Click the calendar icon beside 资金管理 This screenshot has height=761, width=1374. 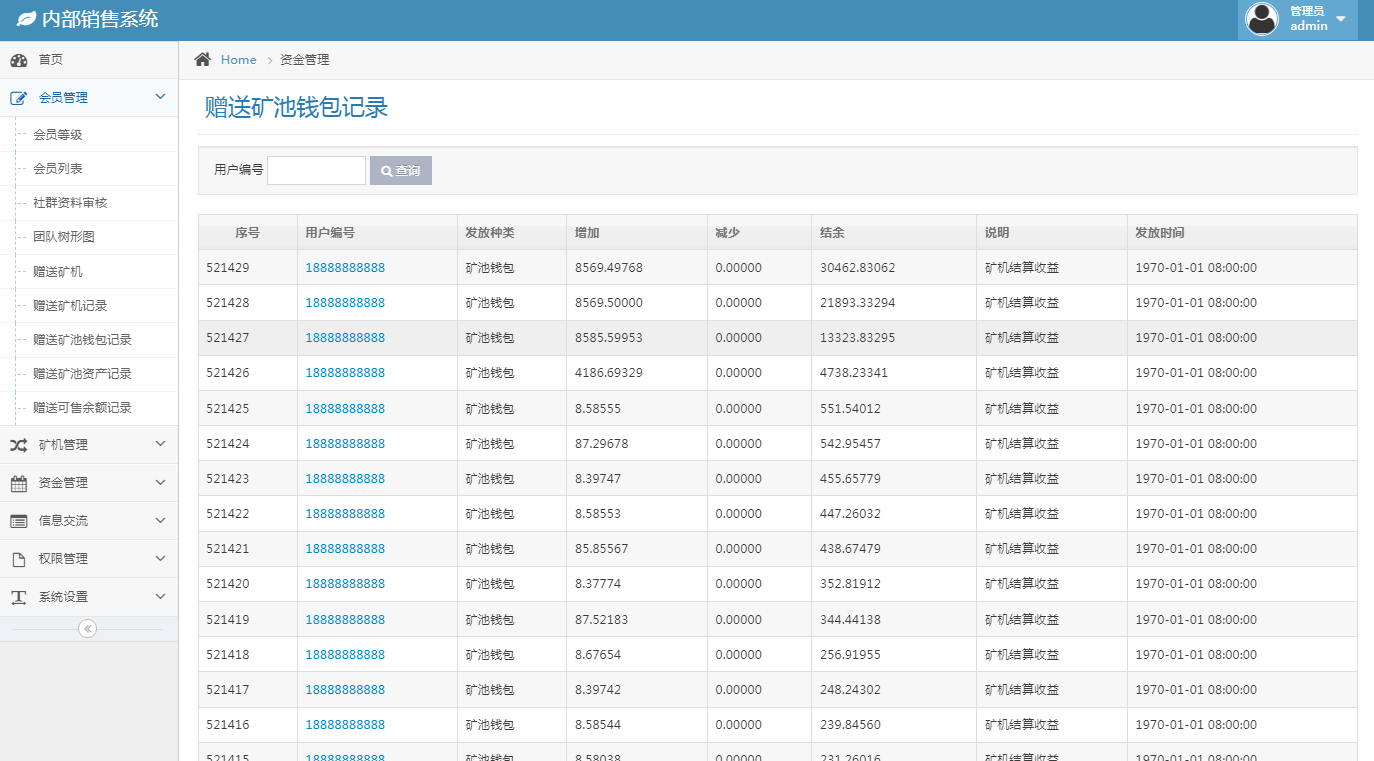(x=19, y=483)
